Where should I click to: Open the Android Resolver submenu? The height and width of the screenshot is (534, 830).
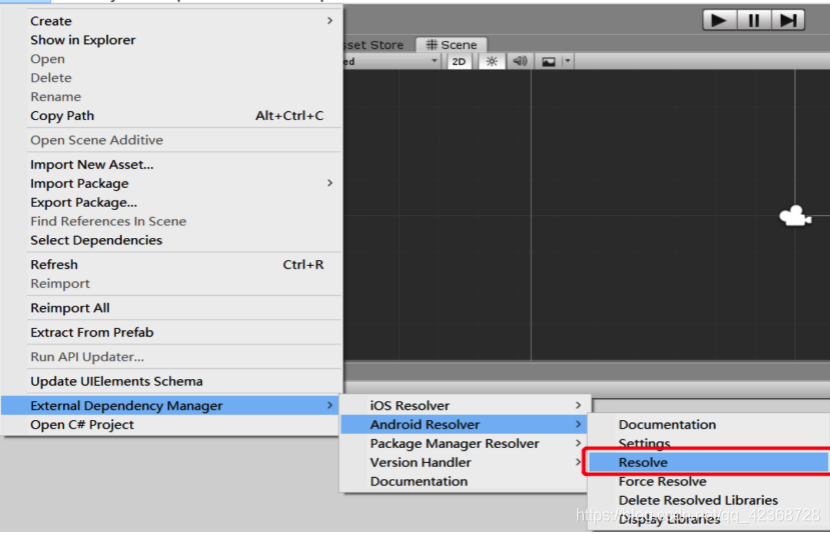click(464, 424)
